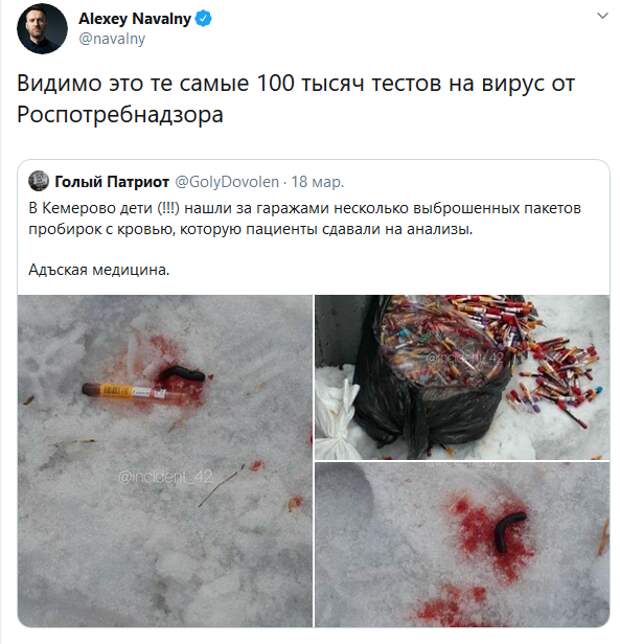The image size is (620, 644).
Task: Open the 18 мар. timestamp link
Action: pyautogui.click(x=317, y=182)
